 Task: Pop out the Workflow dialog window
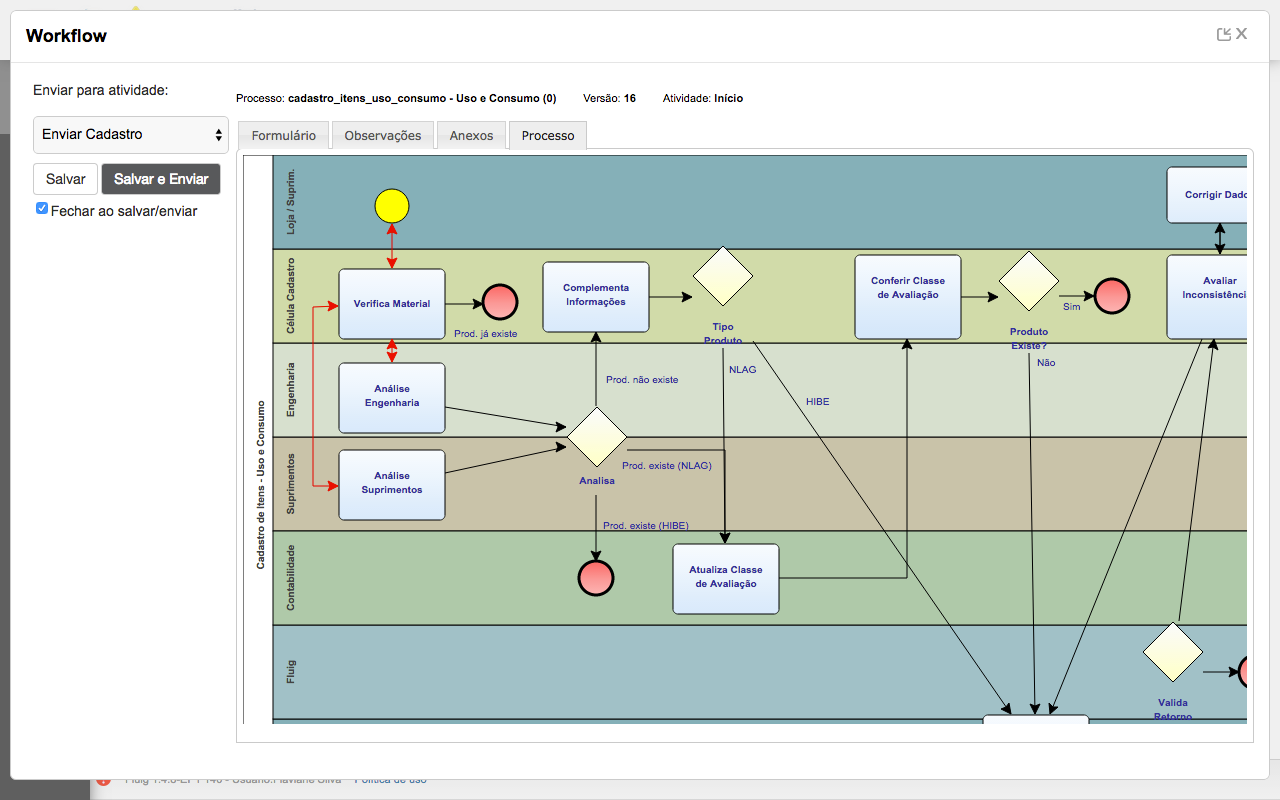[x=1223, y=34]
